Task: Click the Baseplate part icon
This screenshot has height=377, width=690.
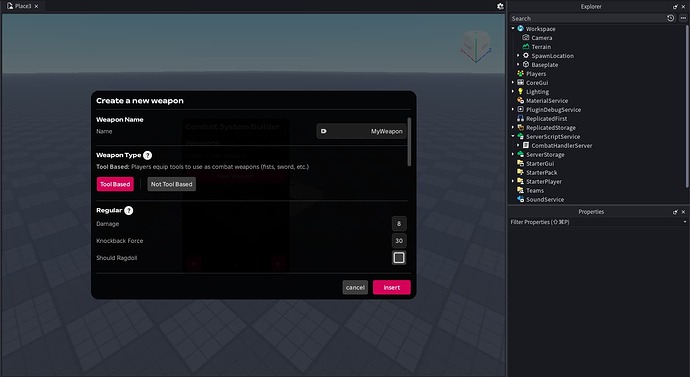Action: pos(526,65)
